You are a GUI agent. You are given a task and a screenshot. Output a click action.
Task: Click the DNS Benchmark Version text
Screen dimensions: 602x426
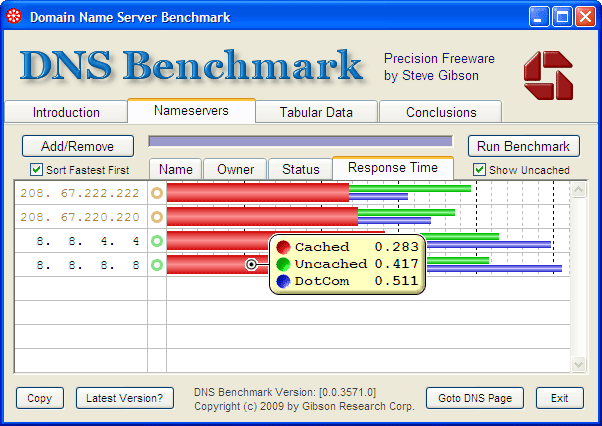point(285,392)
